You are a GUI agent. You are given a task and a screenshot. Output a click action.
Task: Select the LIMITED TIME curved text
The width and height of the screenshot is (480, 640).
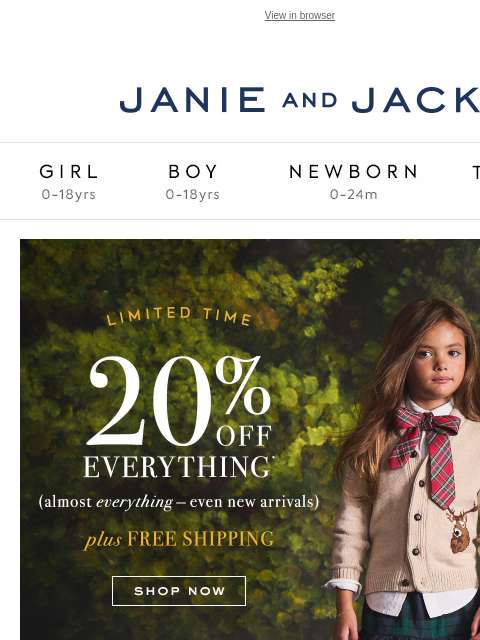coord(179,317)
